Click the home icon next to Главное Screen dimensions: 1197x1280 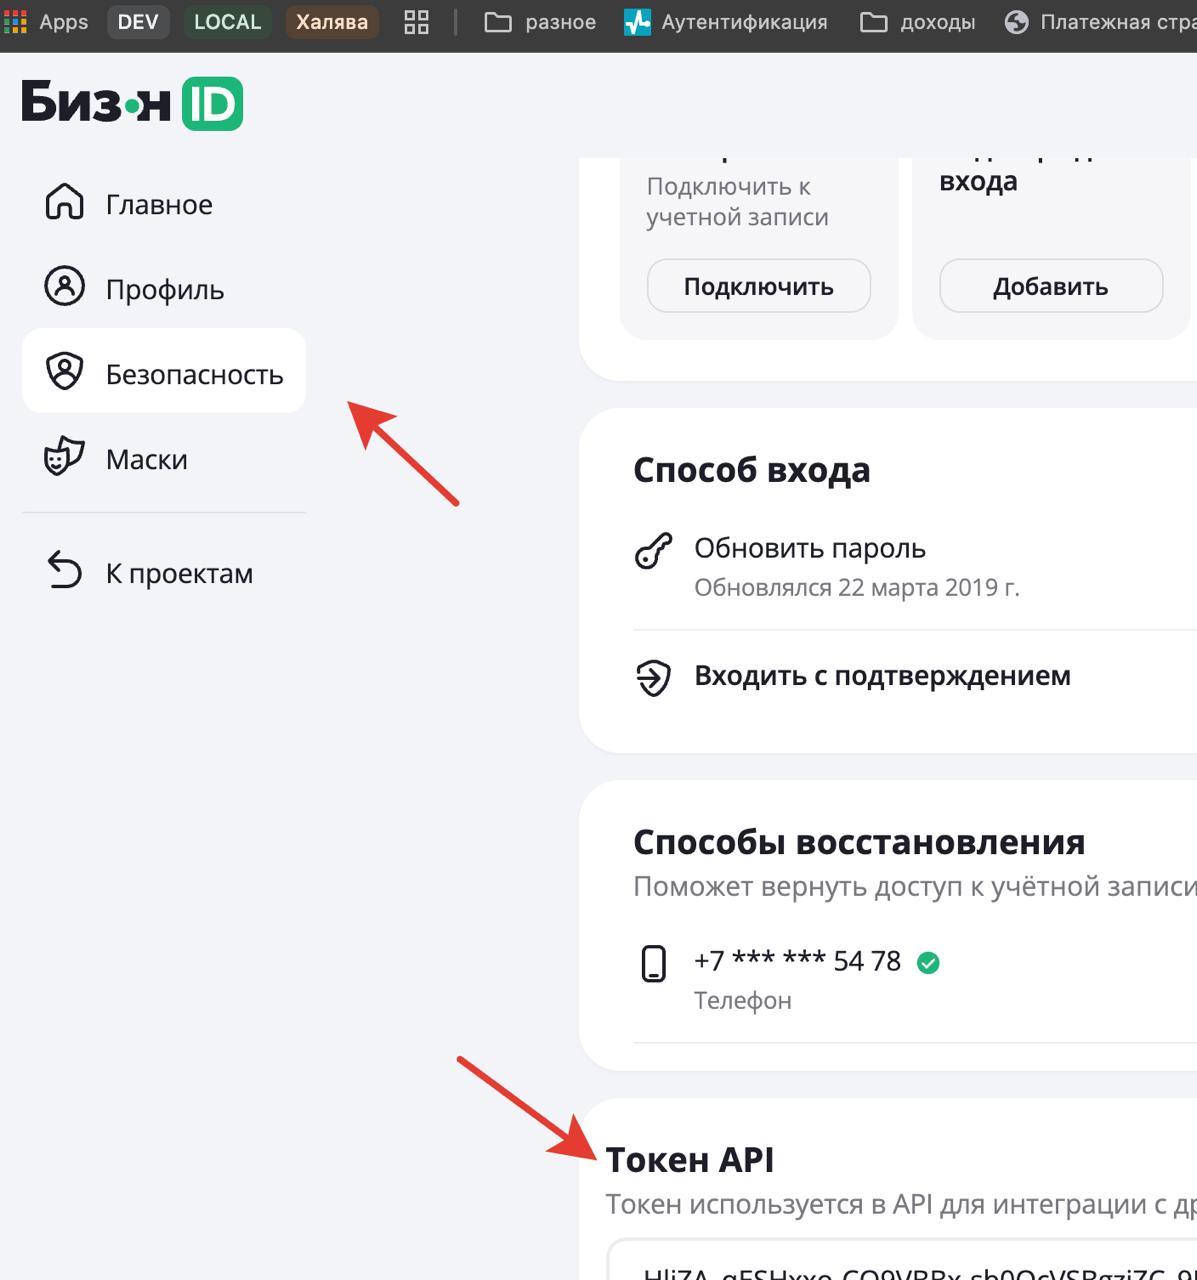(65, 202)
